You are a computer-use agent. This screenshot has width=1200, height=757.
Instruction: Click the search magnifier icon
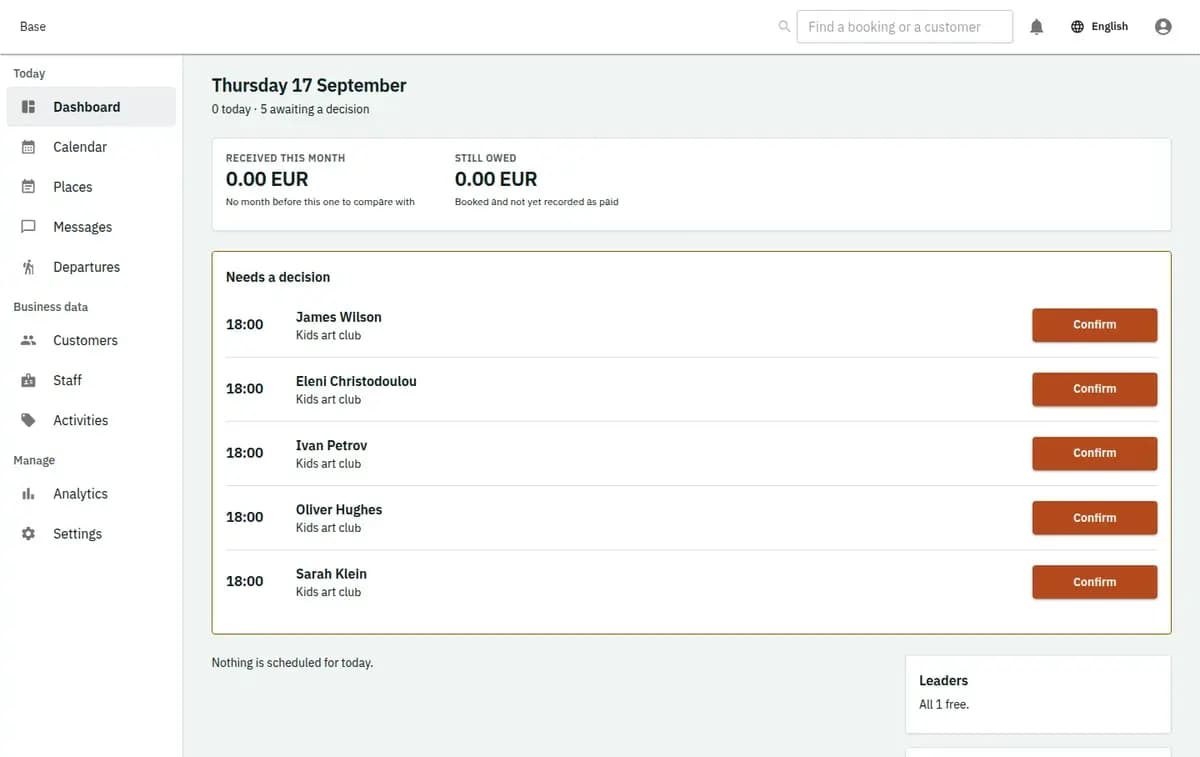pyautogui.click(x=784, y=27)
